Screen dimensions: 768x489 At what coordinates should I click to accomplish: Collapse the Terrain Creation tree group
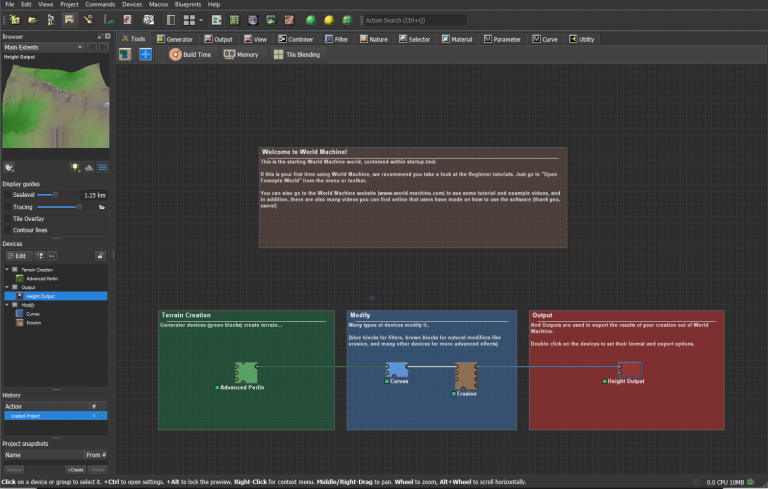click(6, 270)
